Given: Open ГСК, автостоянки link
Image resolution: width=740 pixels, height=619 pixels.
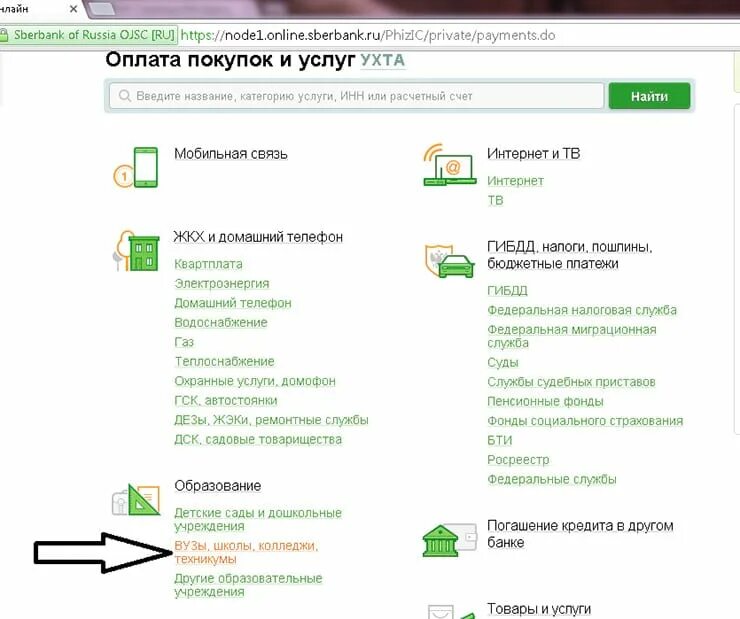Looking at the screenshot, I should 226,400.
